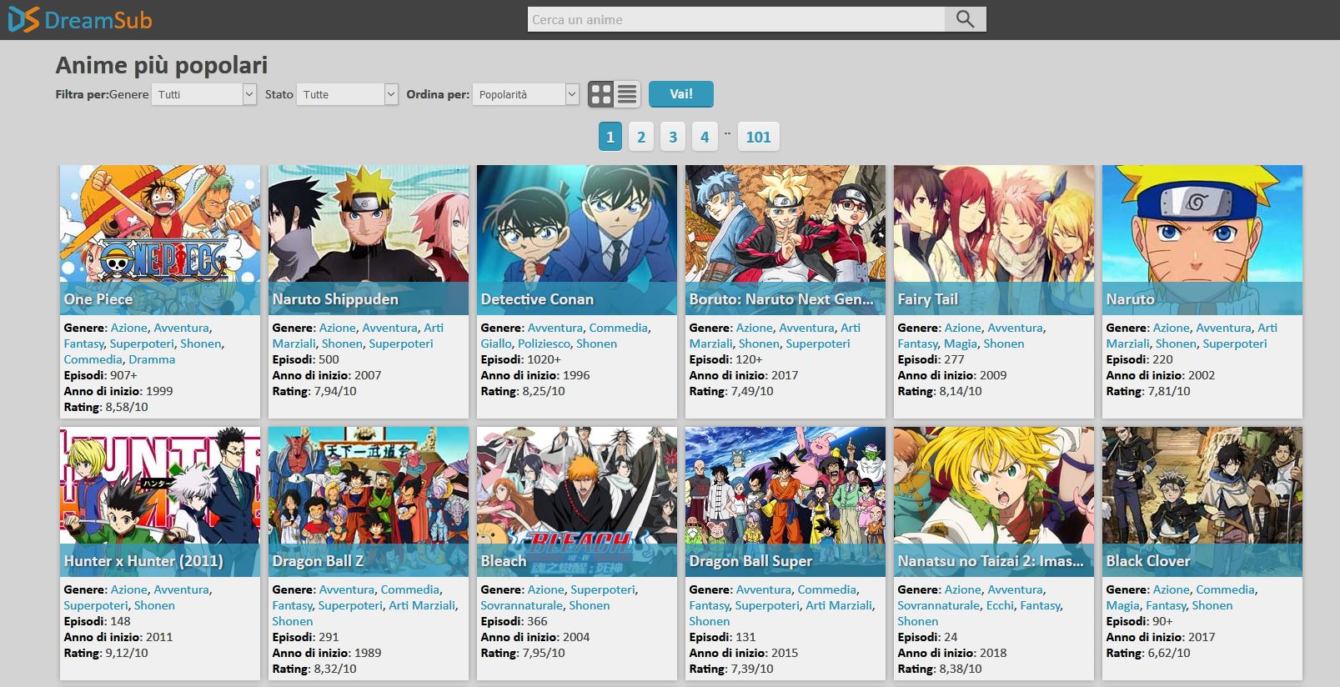This screenshot has width=1340, height=687.
Task: Click the Hunter x Hunter (2011) title
Action: [x=143, y=561]
